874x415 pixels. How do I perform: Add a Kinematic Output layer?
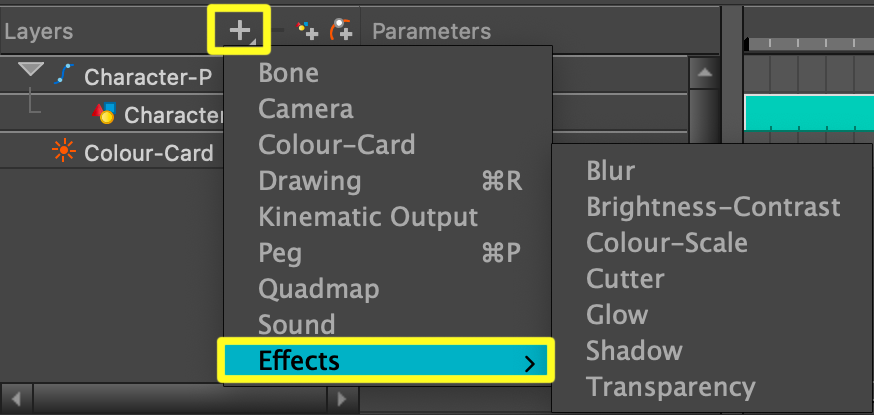tap(368, 217)
